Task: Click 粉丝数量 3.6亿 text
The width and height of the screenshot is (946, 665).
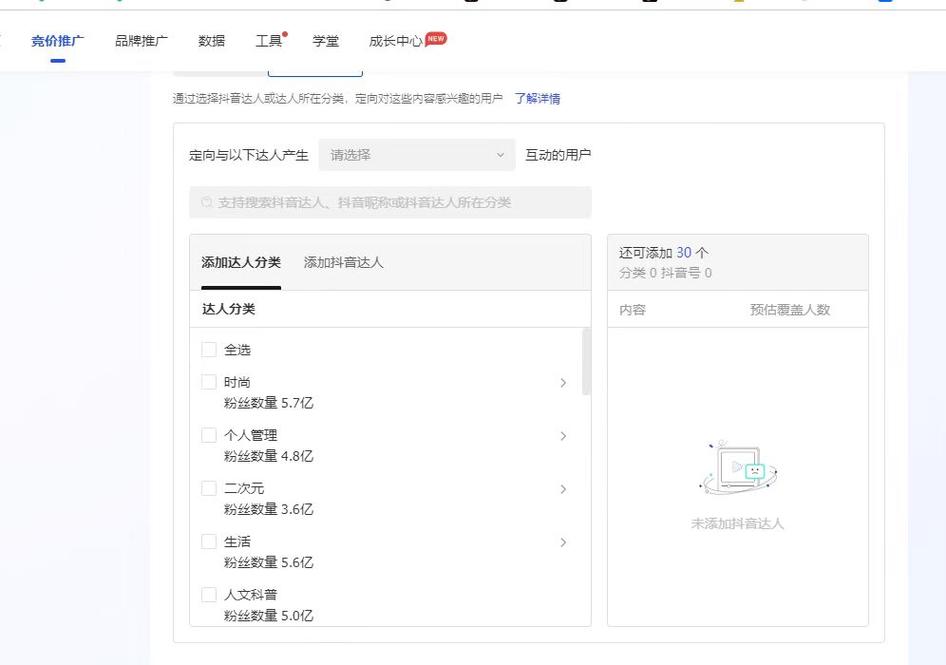Action: pyautogui.click(x=268, y=509)
